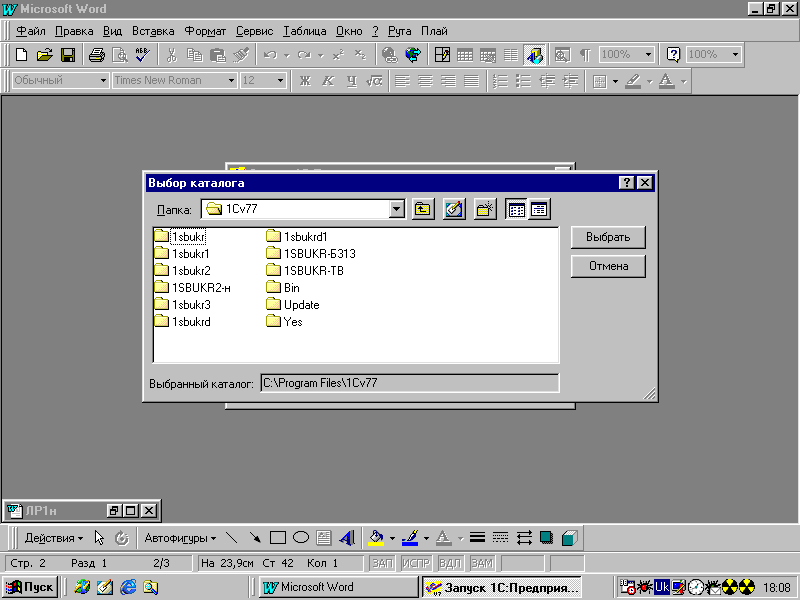Click the Выбрать button

pos(608,237)
